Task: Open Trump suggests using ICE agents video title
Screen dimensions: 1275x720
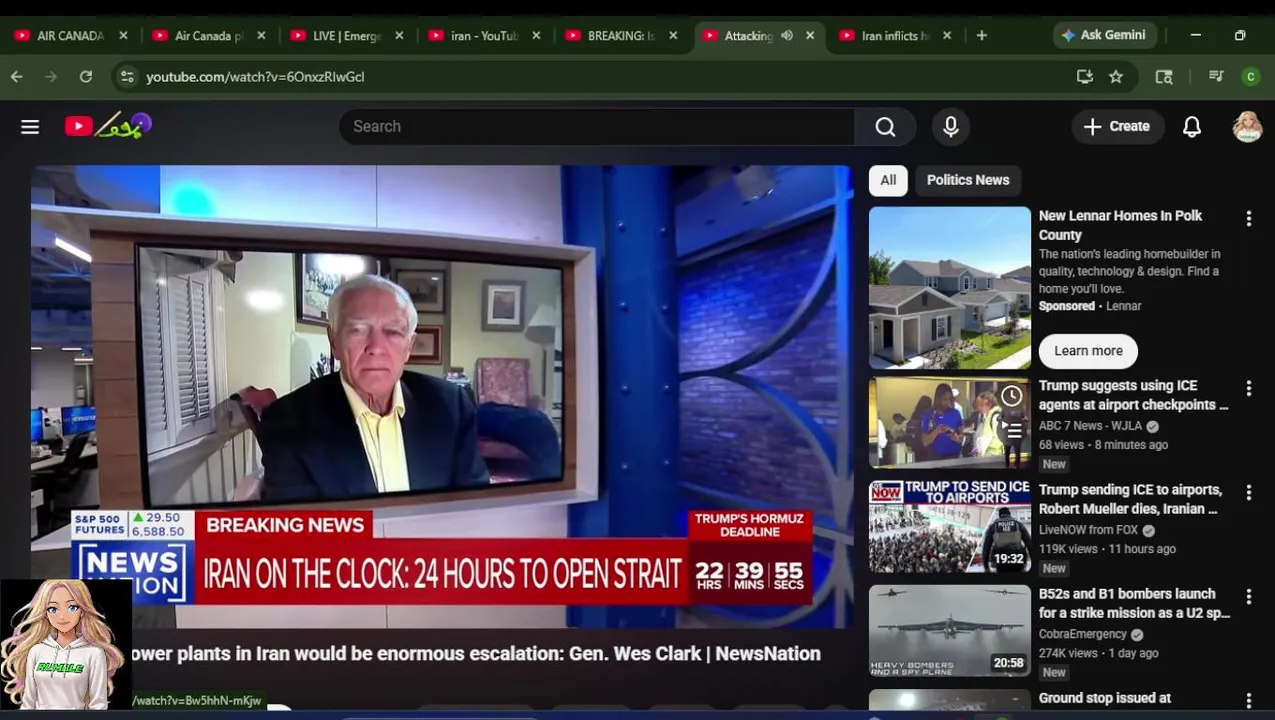Action: pos(1133,395)
